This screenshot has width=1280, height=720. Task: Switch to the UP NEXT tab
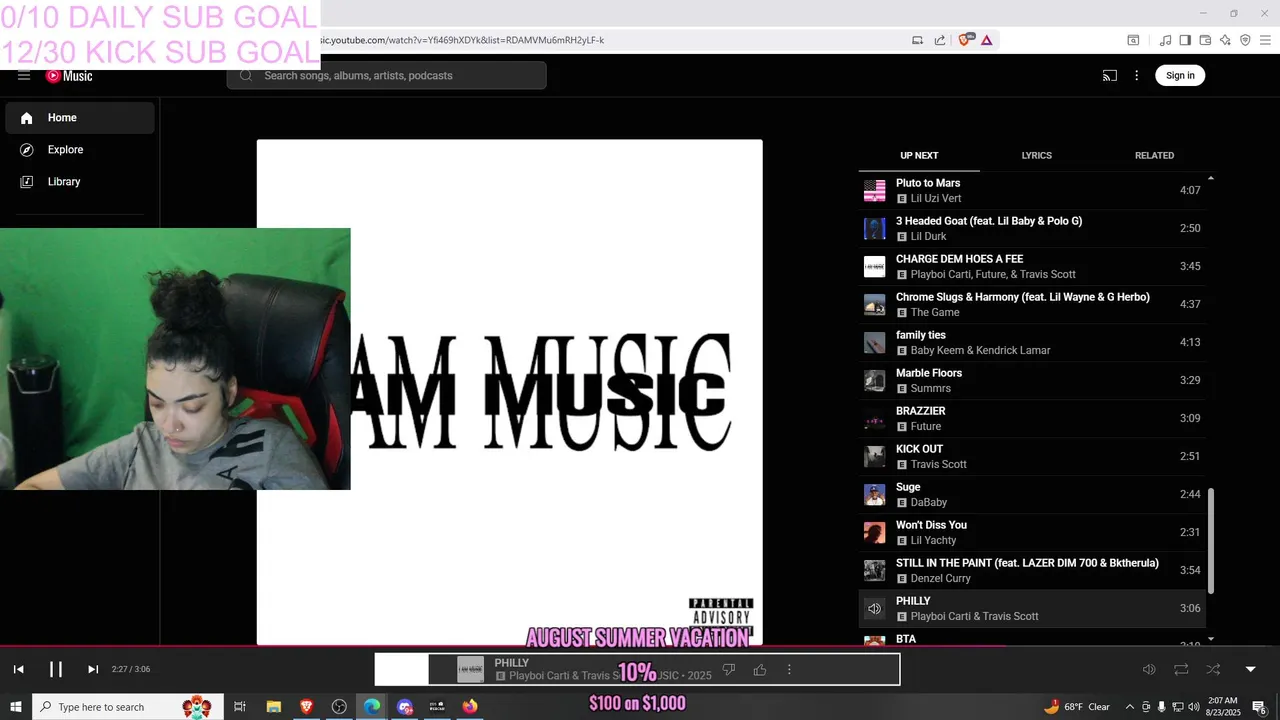(x=919, y=155)
